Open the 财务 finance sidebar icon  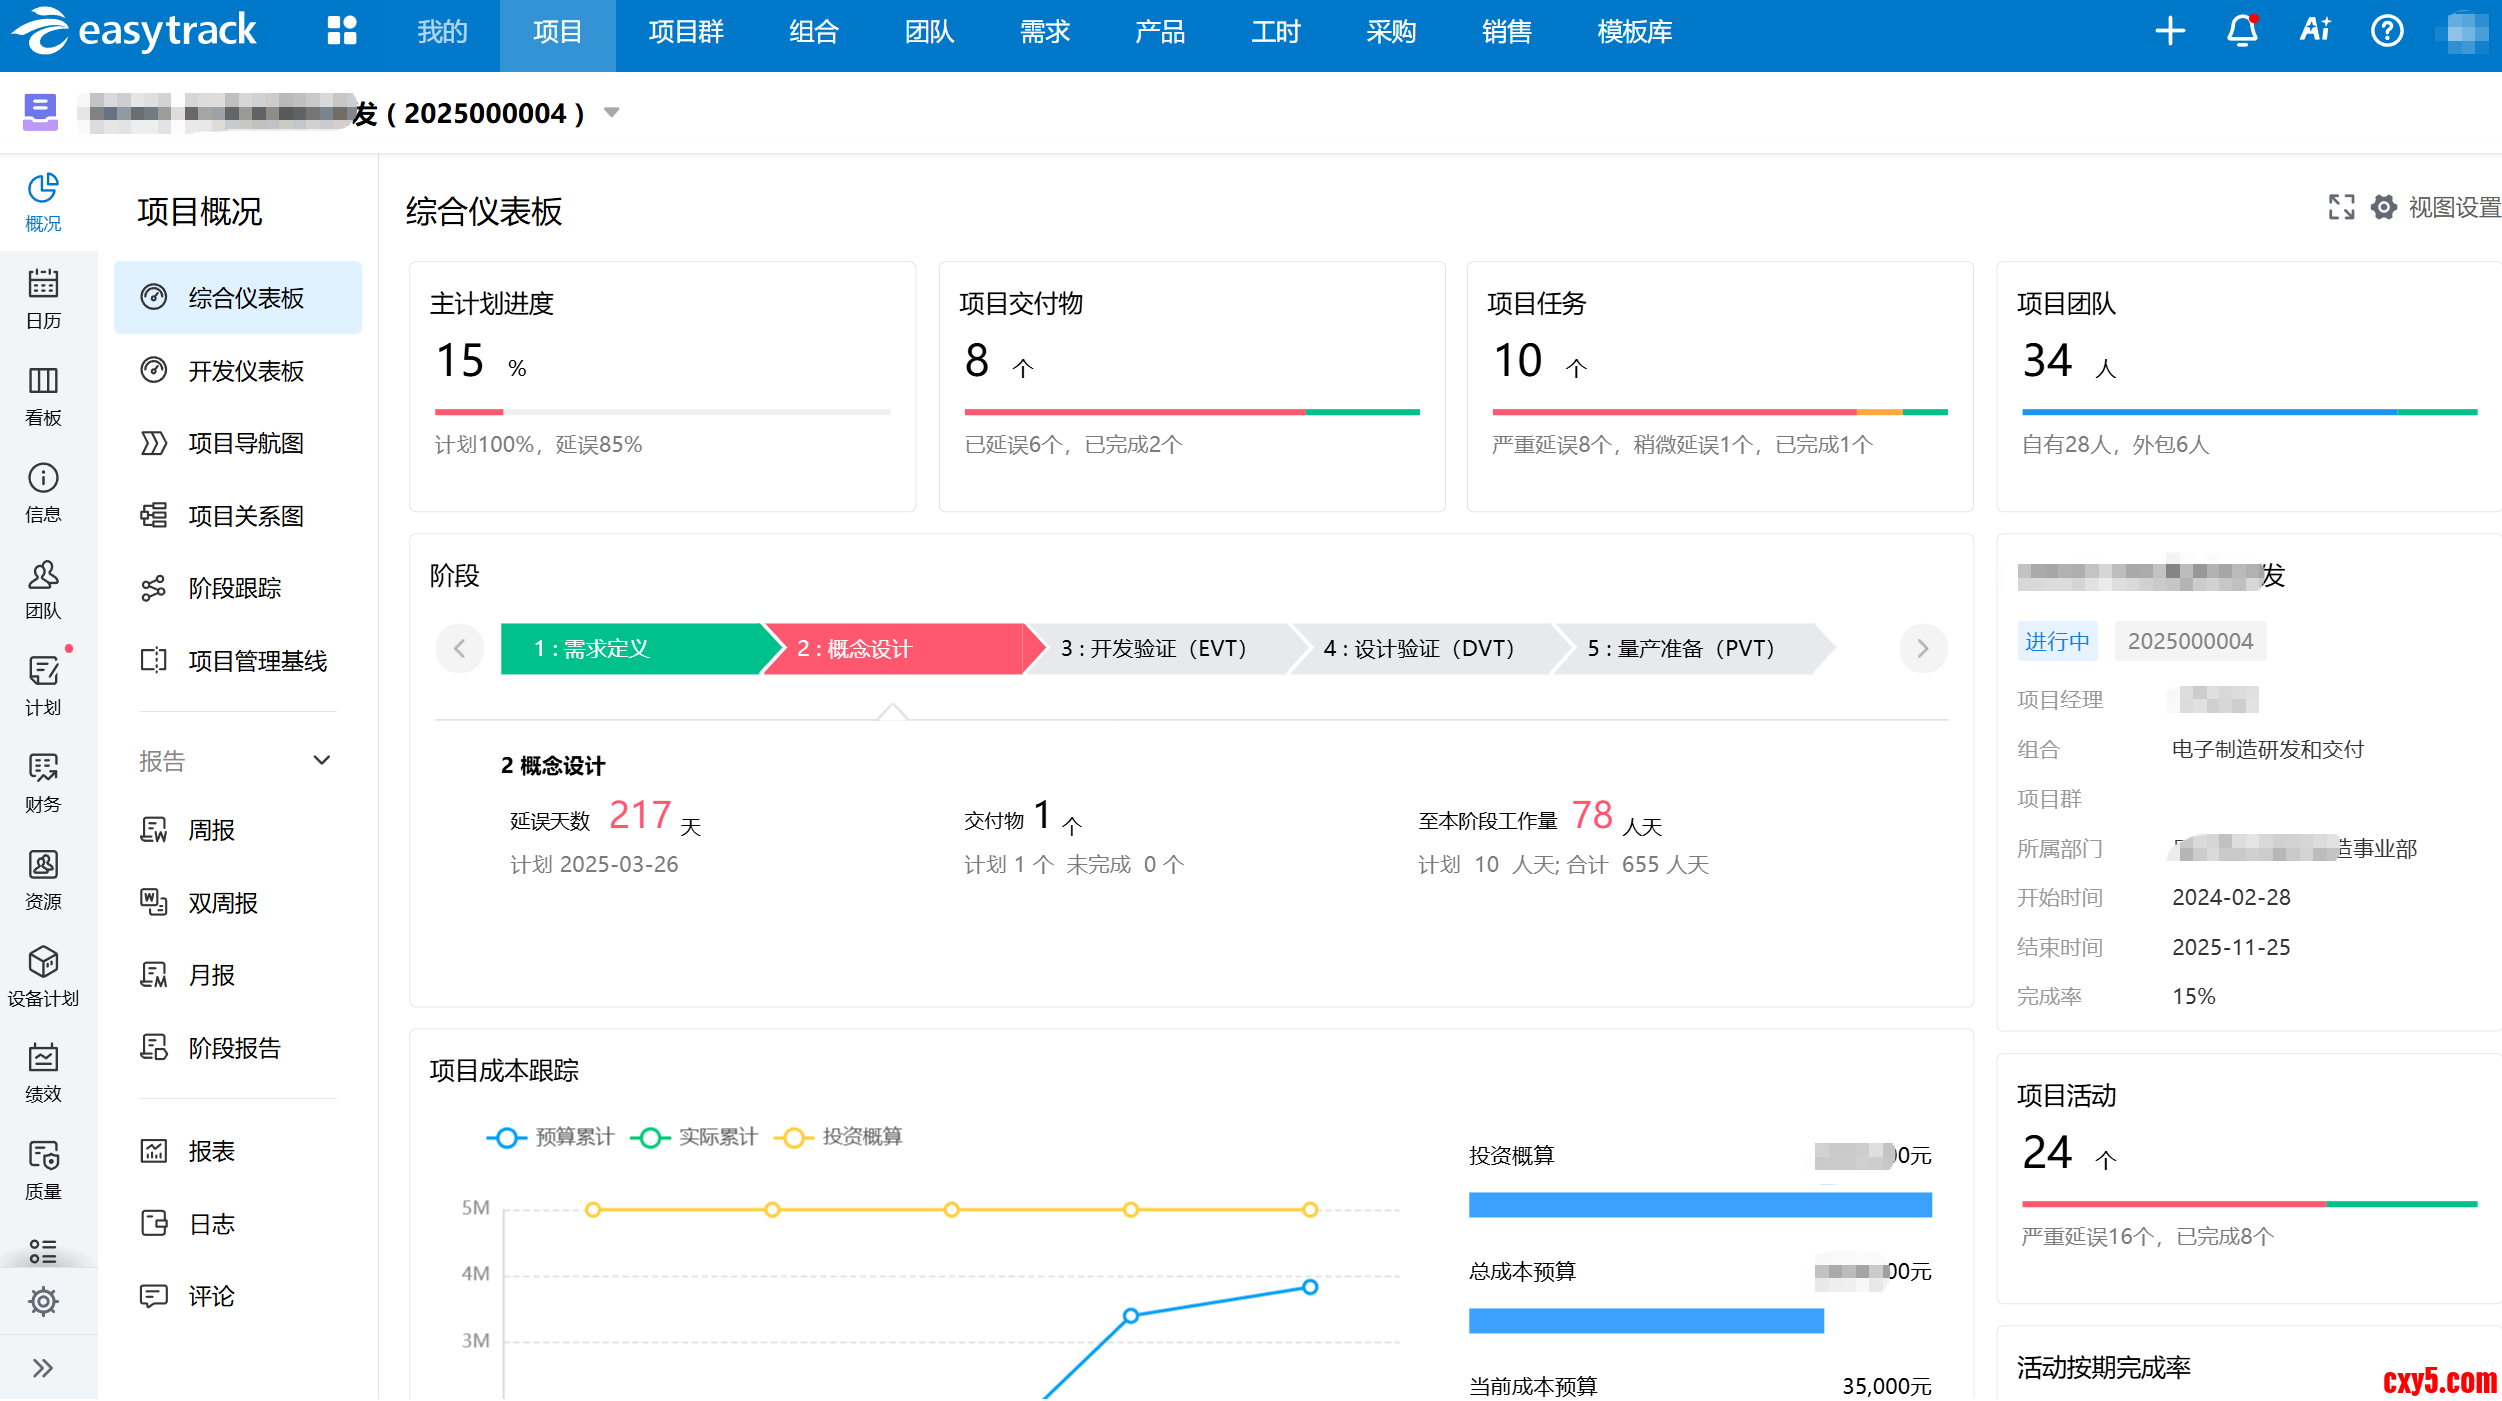(43, 782)
